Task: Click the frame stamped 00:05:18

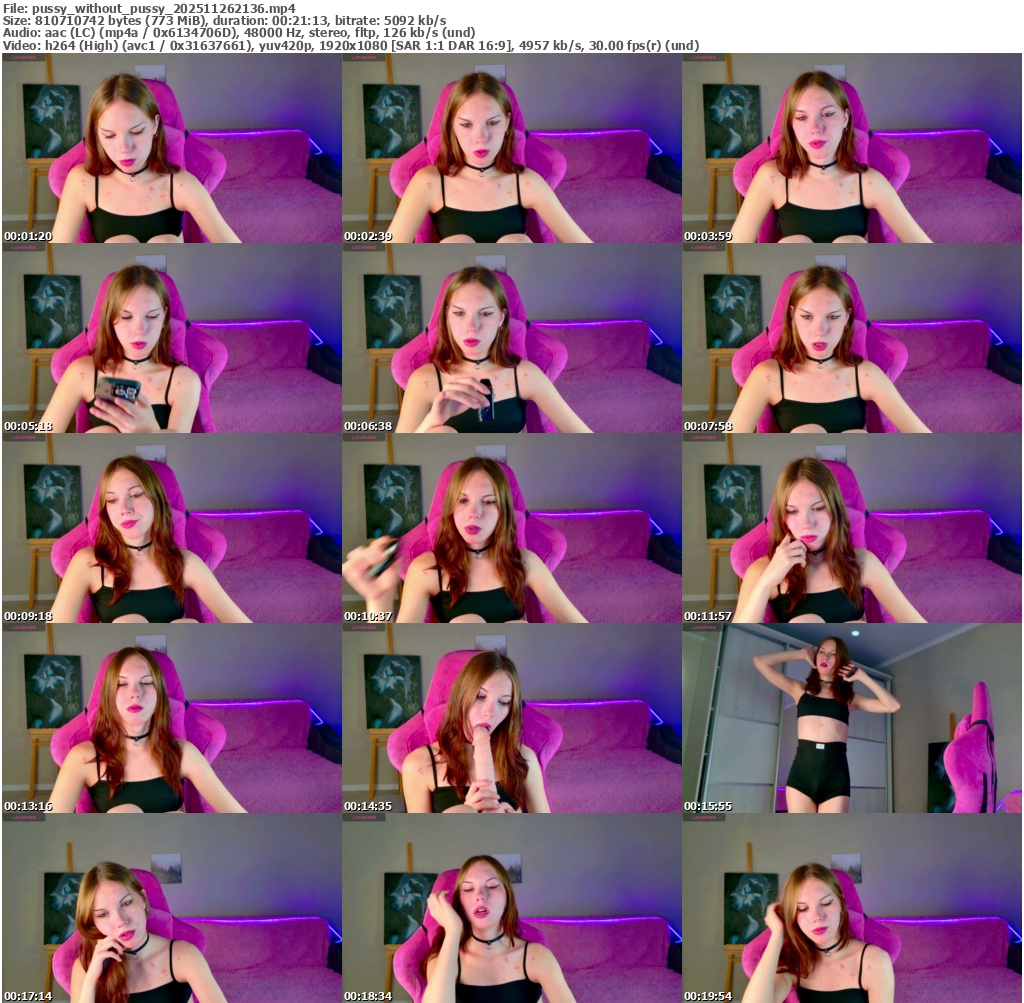Action: point(171,338)
